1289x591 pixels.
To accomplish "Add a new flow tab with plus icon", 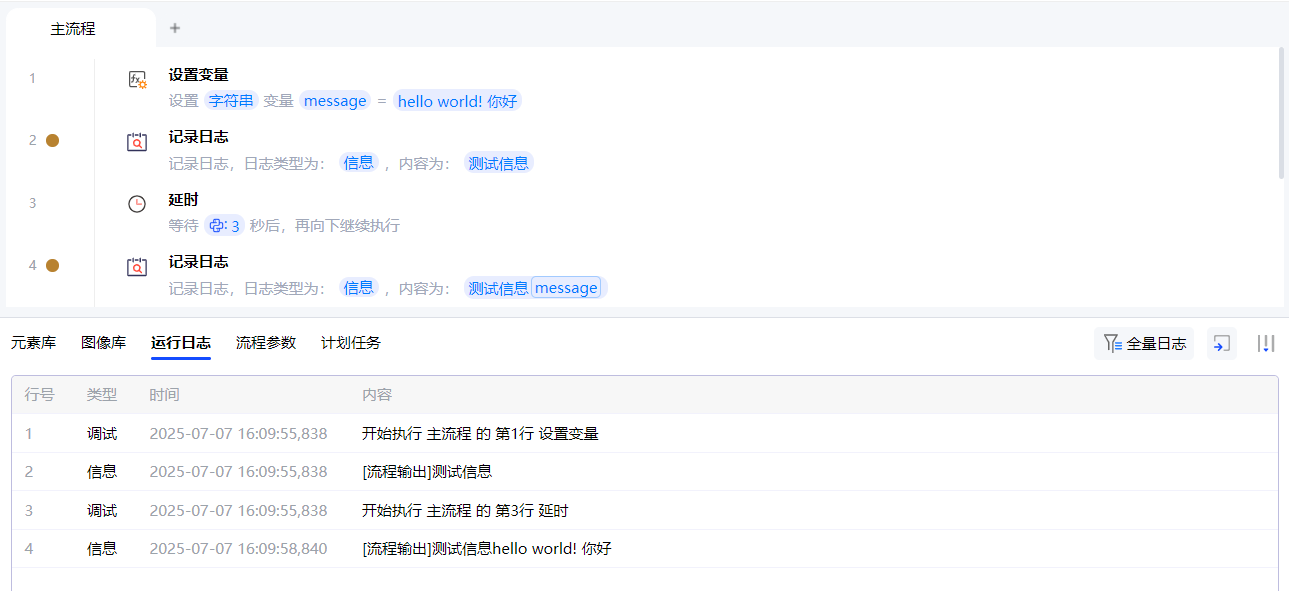I will coord(175,28).
